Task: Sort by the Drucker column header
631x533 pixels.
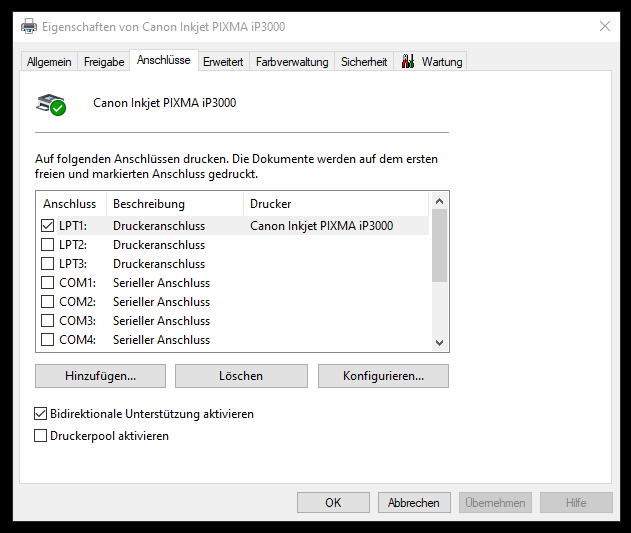Action: click(x=336, y=204)
